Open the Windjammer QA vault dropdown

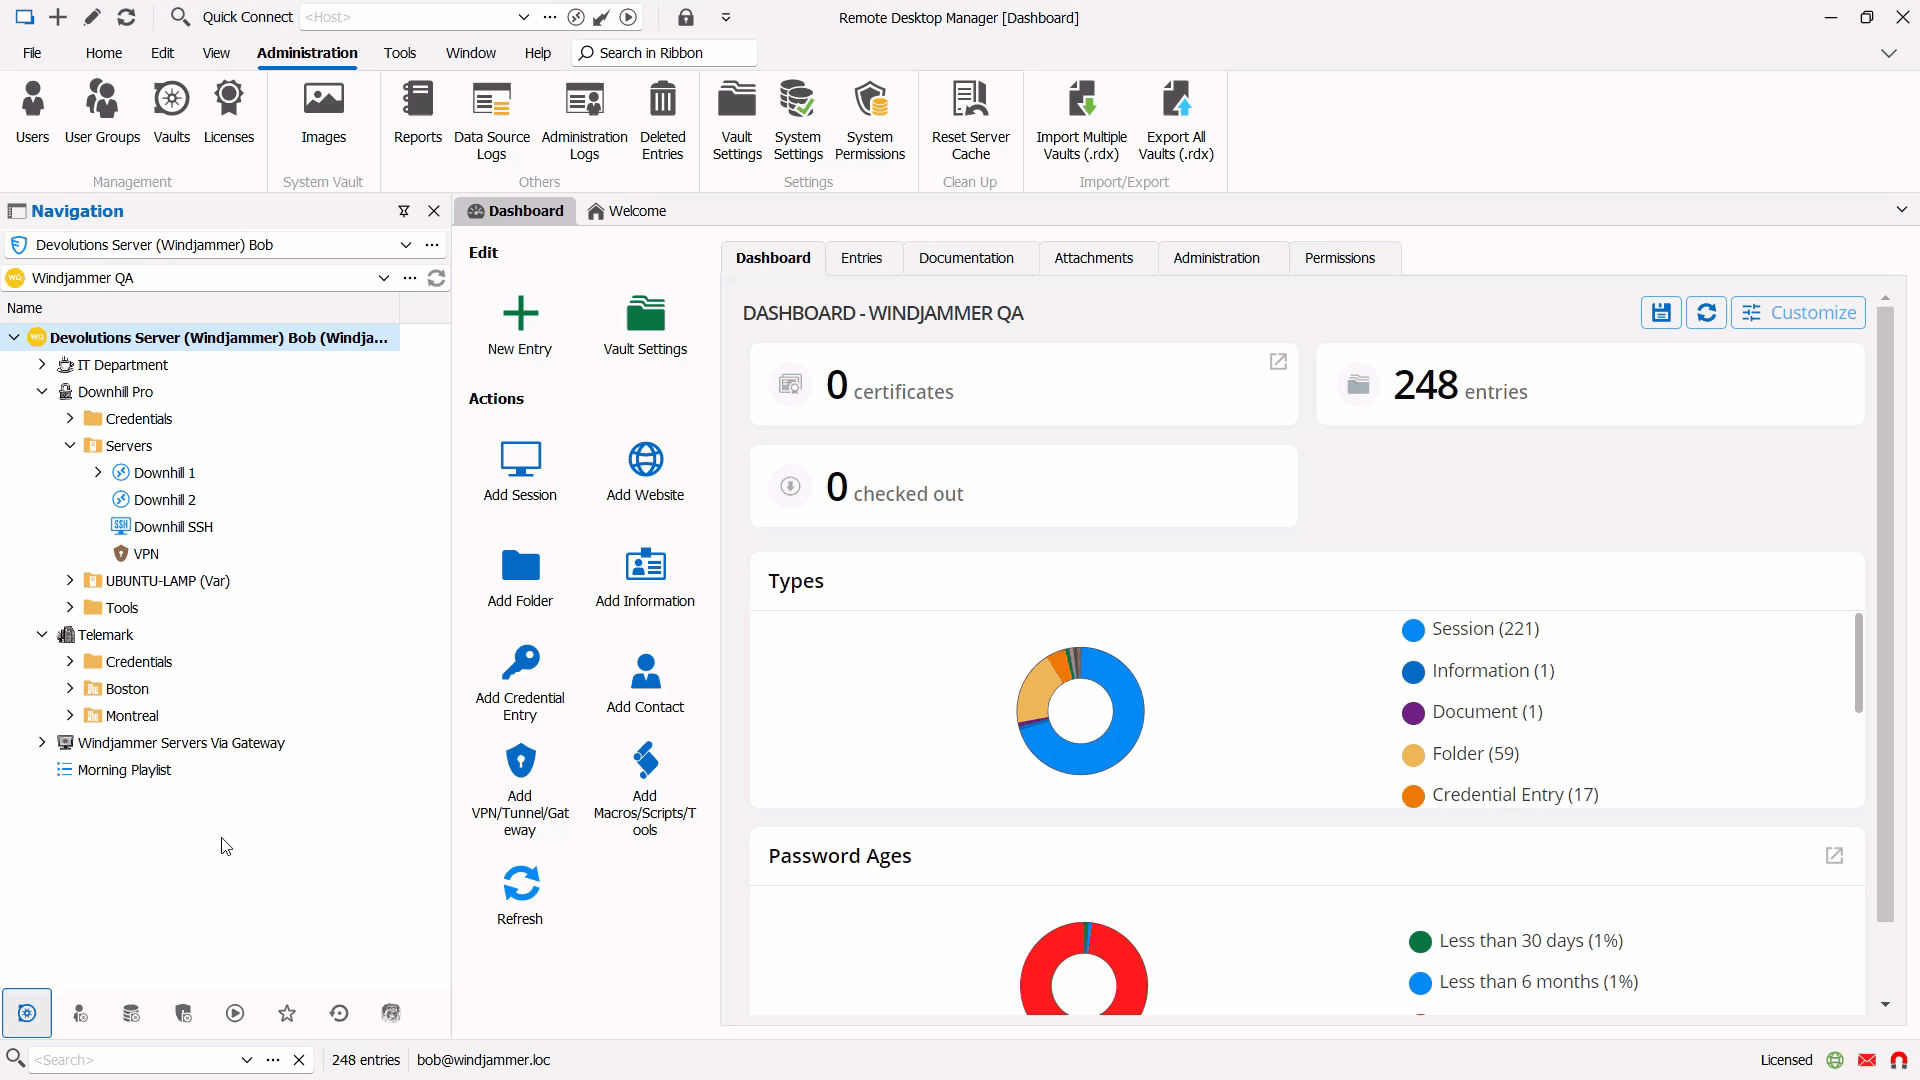click(x=383, y=278)
